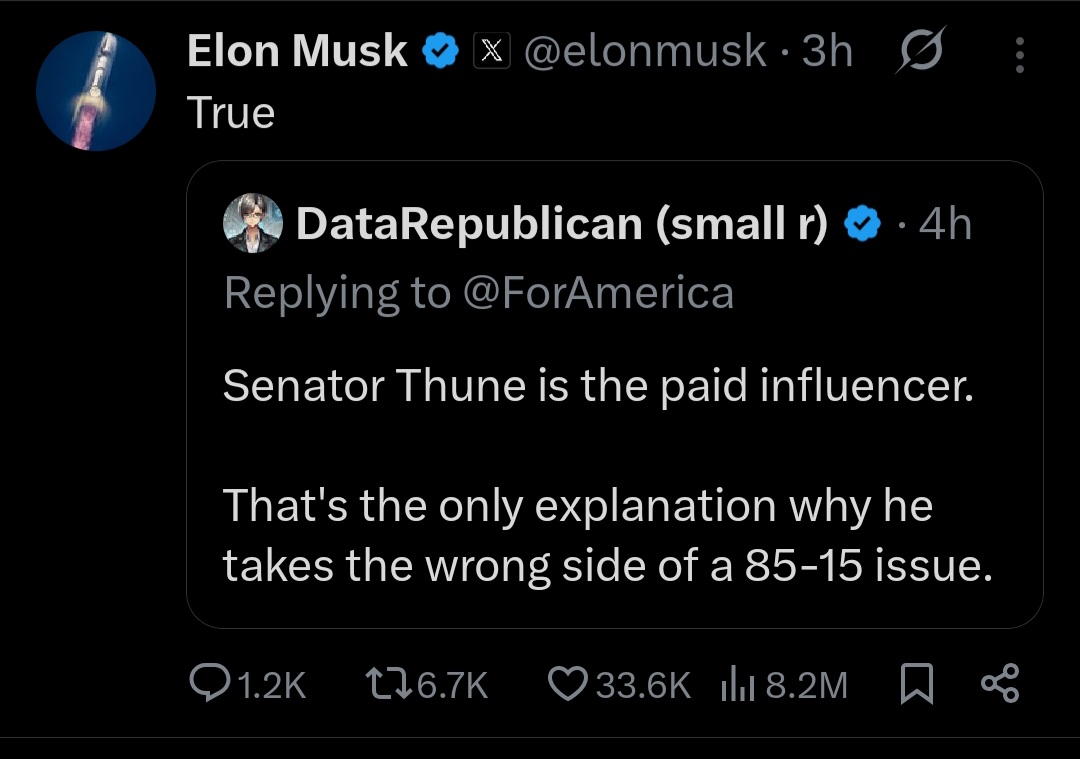Open Elon Musk's rocket profile picture
This screenshot has width=1080, height=759.
tap(96, 91)
